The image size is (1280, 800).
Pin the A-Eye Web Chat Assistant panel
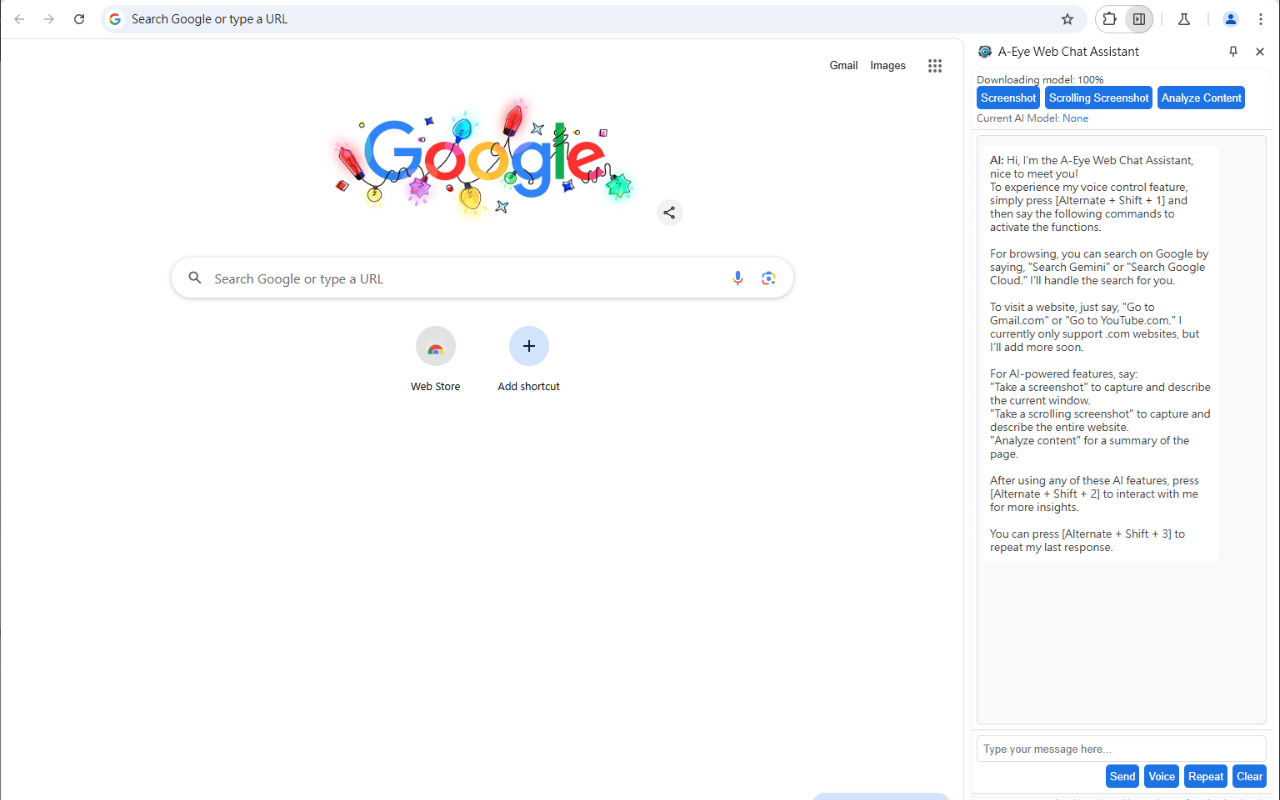1233,51
